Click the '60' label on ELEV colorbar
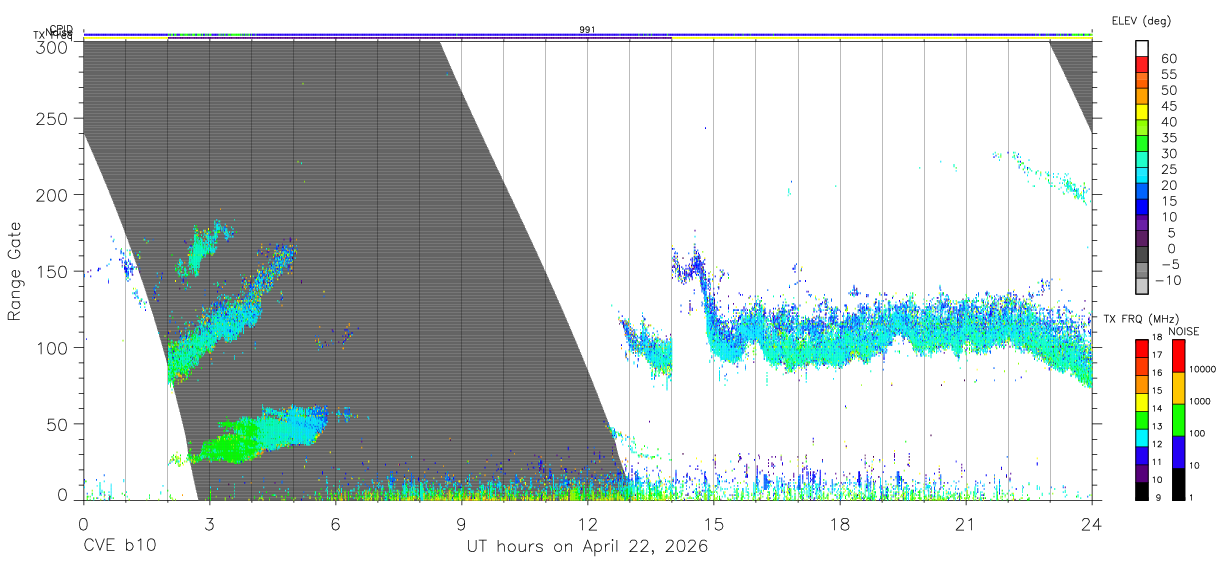Screen dimensions: 1228x567 point(1167,59)
